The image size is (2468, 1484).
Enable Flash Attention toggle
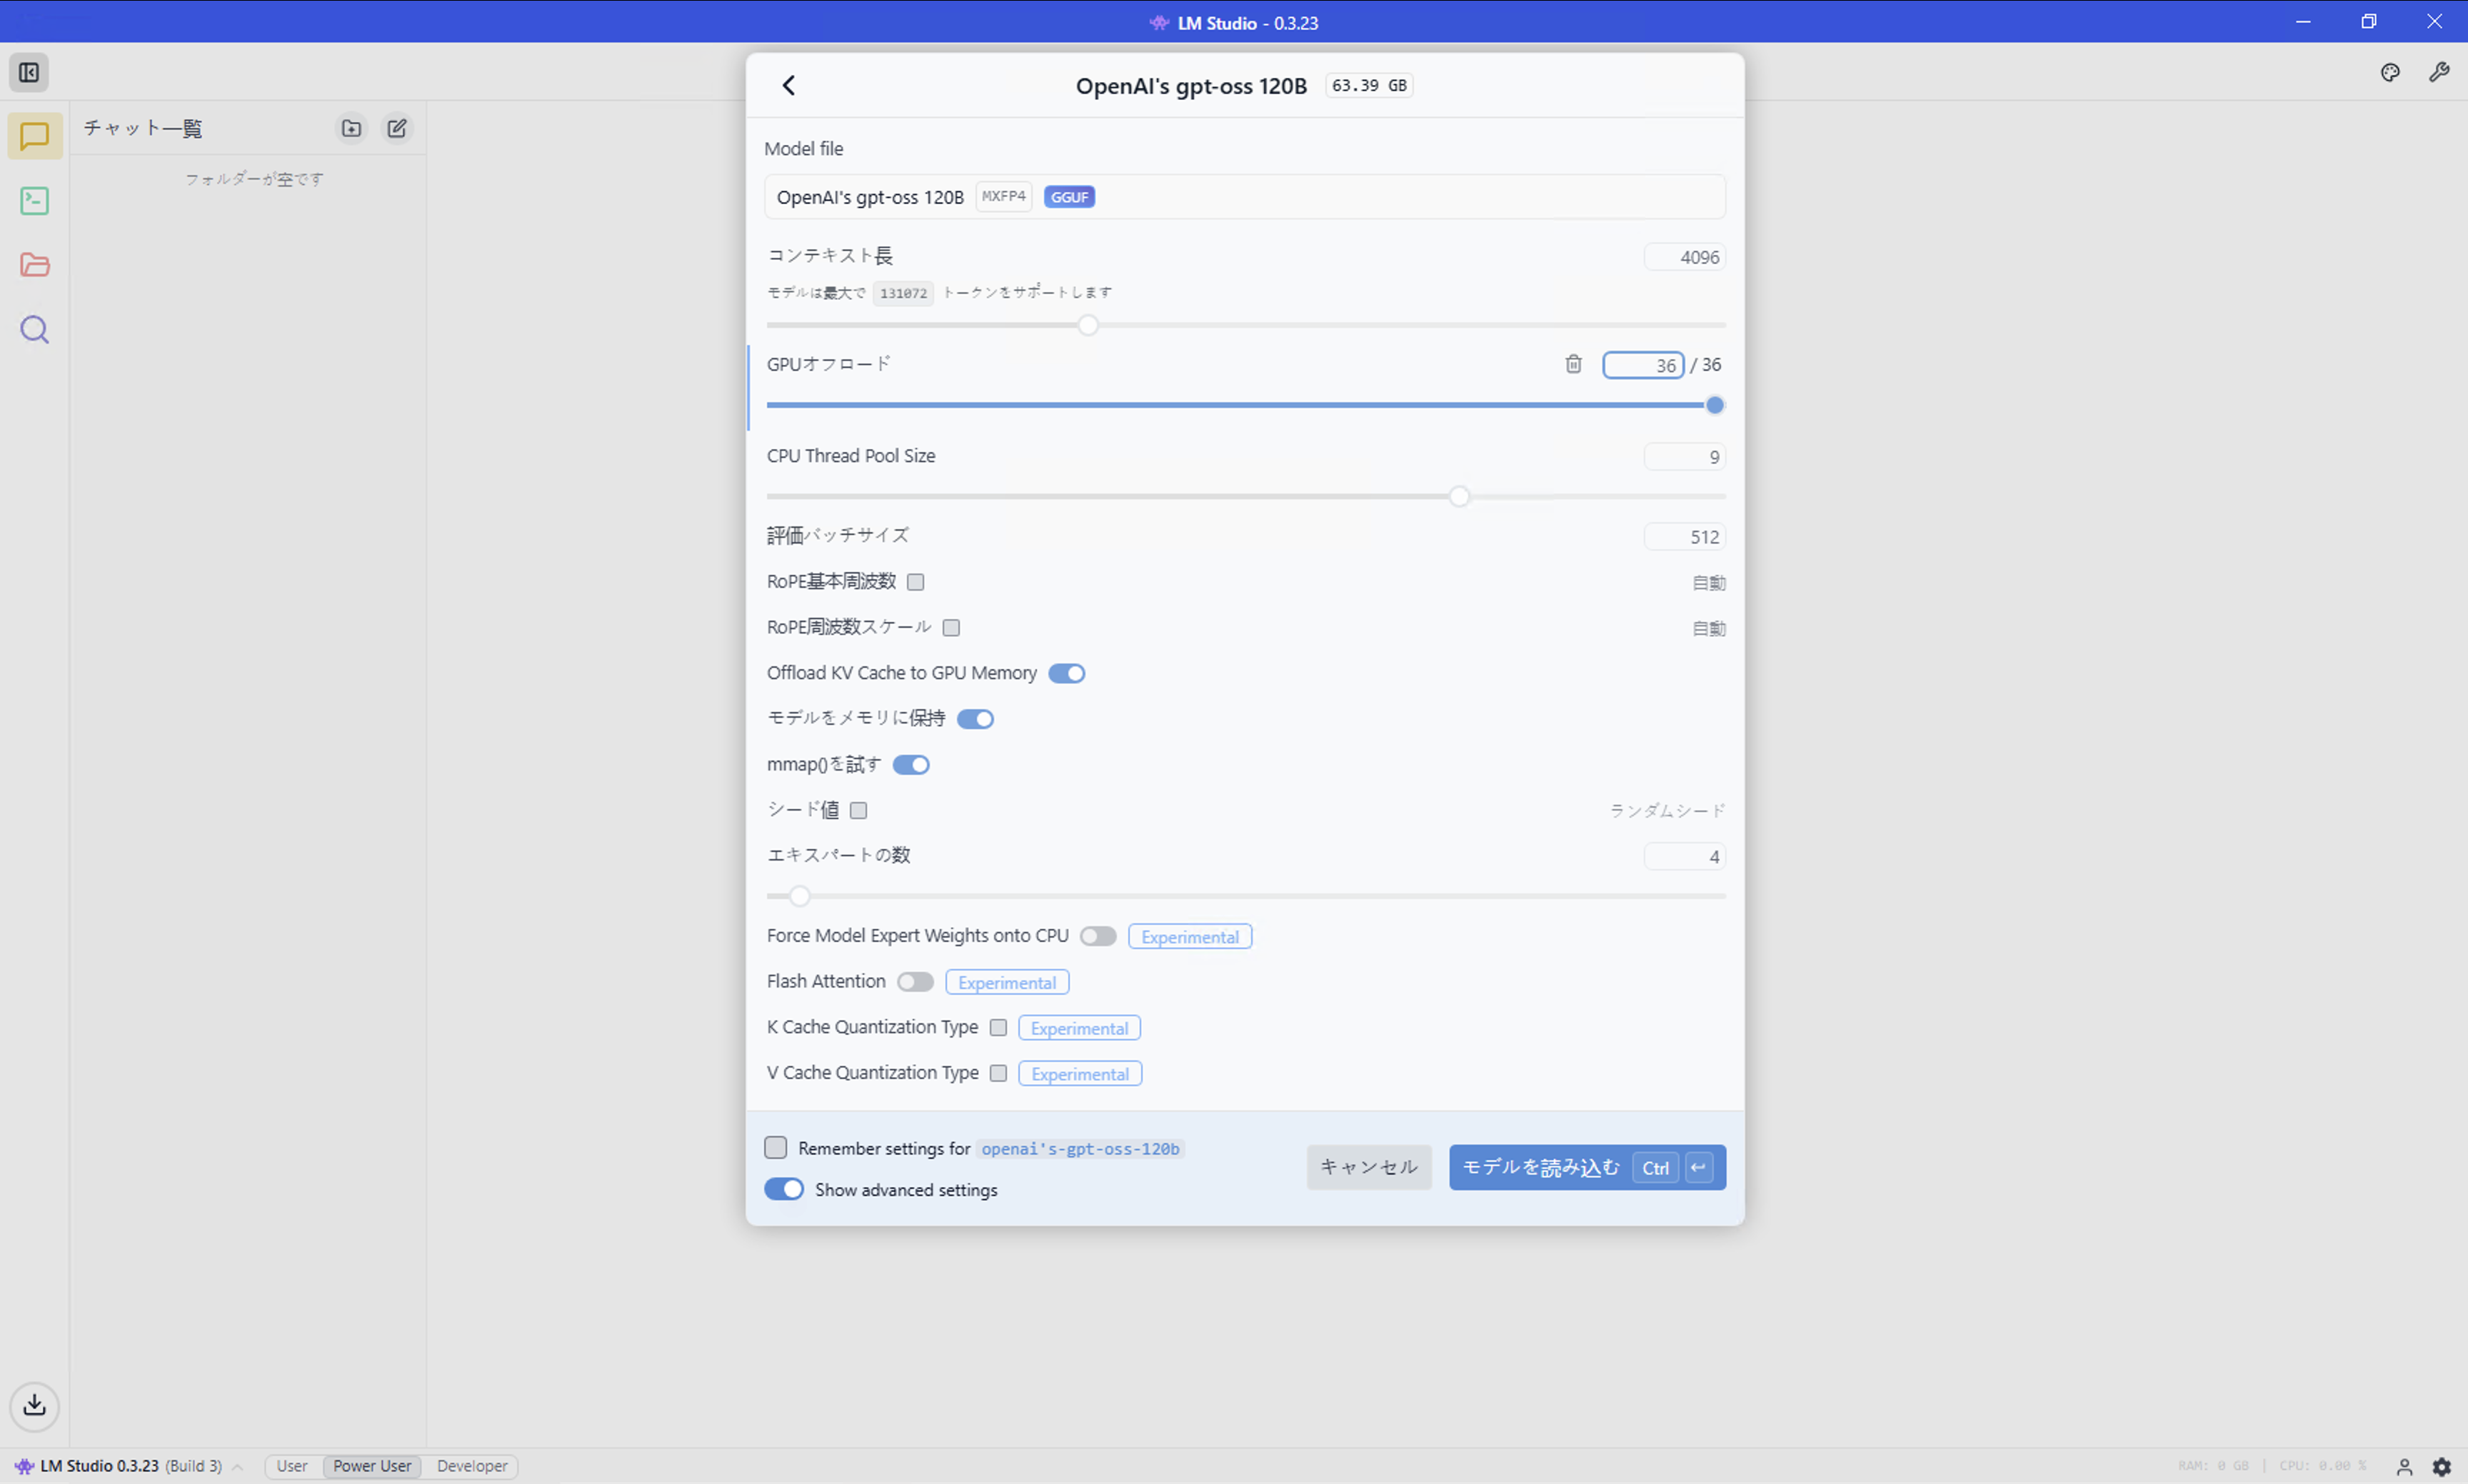[x=914, y=982]
